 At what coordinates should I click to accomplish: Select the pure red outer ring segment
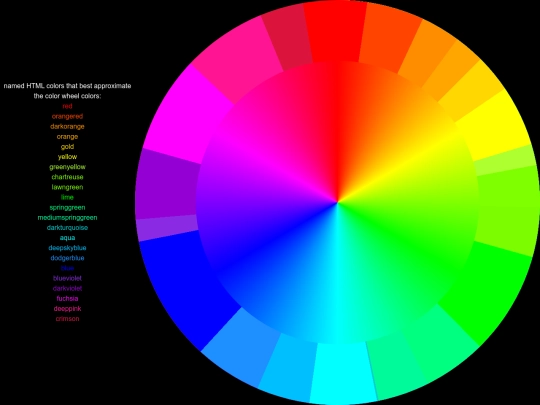[335, 31]
